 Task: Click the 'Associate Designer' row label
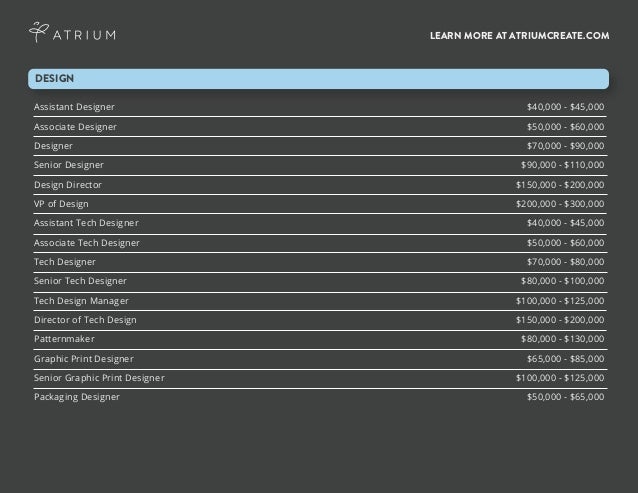tap(75, 127)
